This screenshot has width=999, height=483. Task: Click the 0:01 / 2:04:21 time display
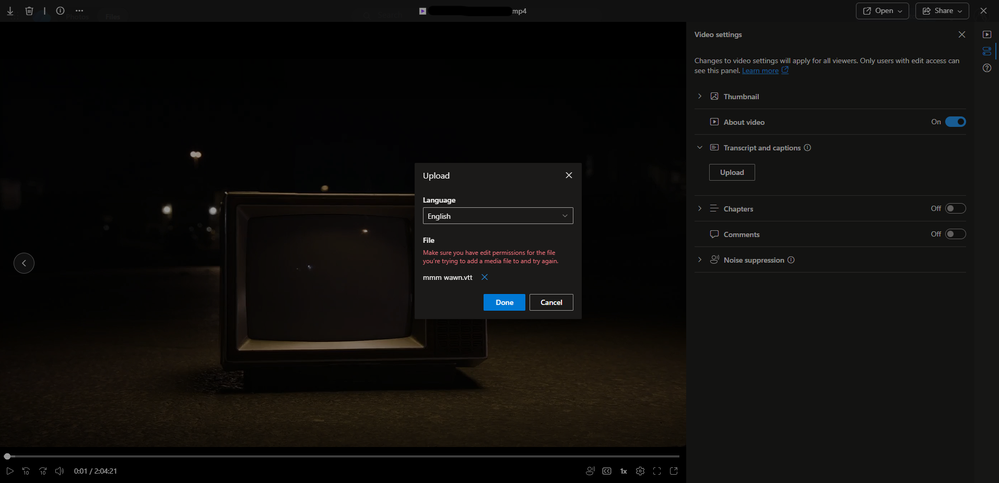click(95, 471)
